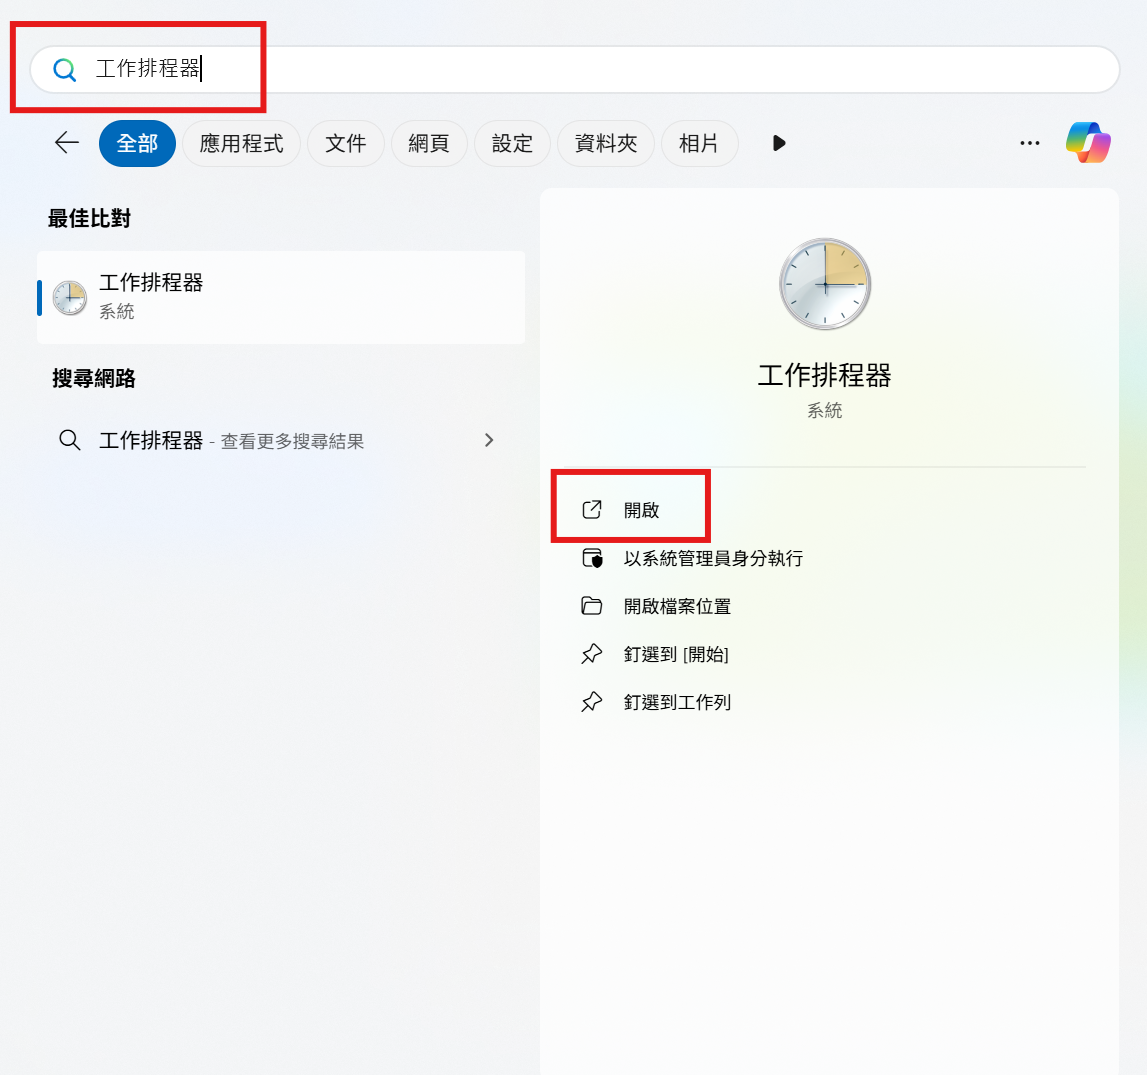Switch to the 應用程式 filter tab
The height and width of the screenshot is (1075, 1147).
coord(241,144)
